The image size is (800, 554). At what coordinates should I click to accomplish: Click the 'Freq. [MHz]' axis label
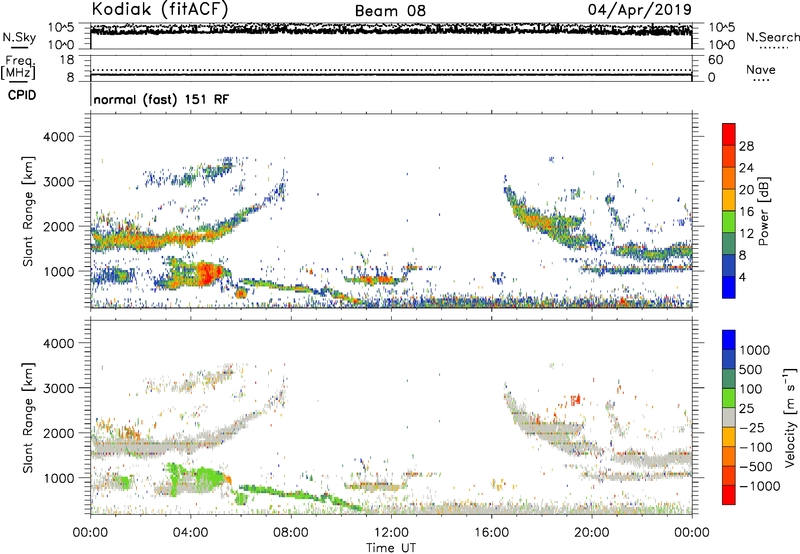point(18,68)
